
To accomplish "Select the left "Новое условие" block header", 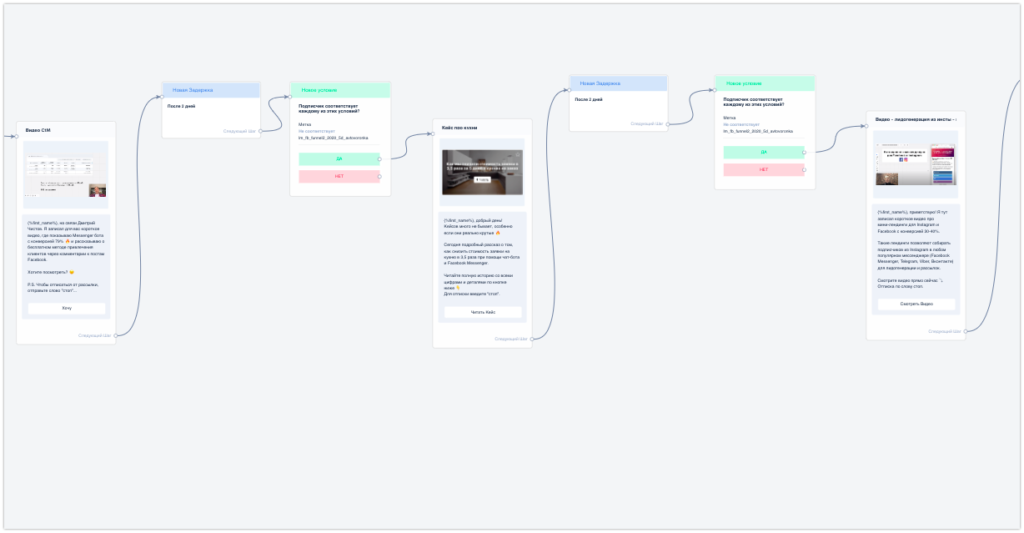I will 340,90.
